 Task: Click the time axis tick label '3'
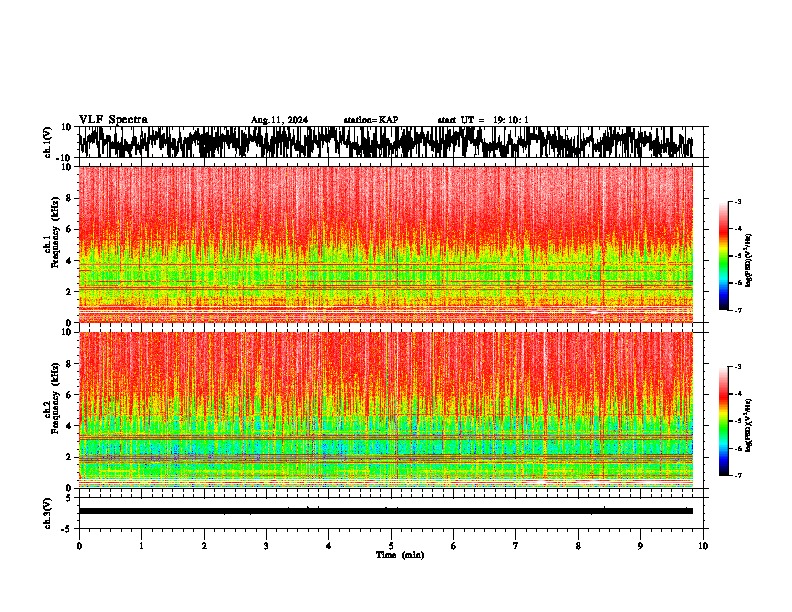266,546
